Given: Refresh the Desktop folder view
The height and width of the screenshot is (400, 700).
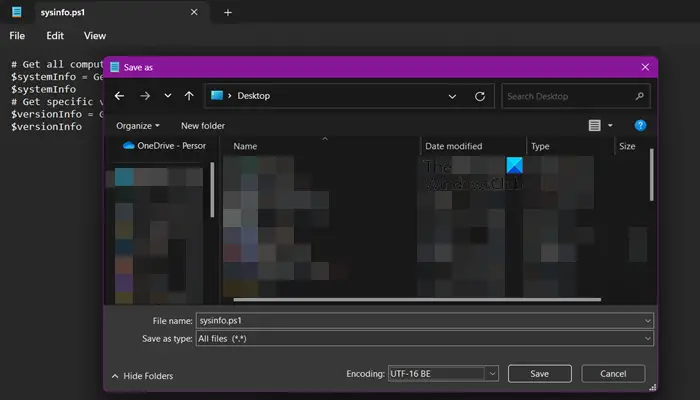Looking at the screenshot, I should pyautogui.click(x=480, y=97).
